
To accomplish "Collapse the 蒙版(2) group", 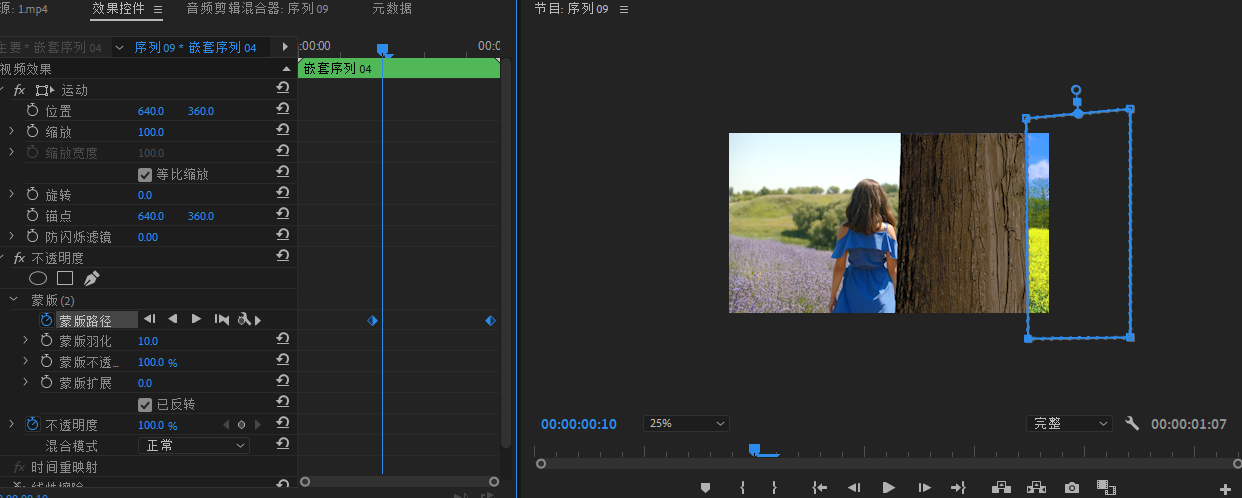I will tap(13, 299).
